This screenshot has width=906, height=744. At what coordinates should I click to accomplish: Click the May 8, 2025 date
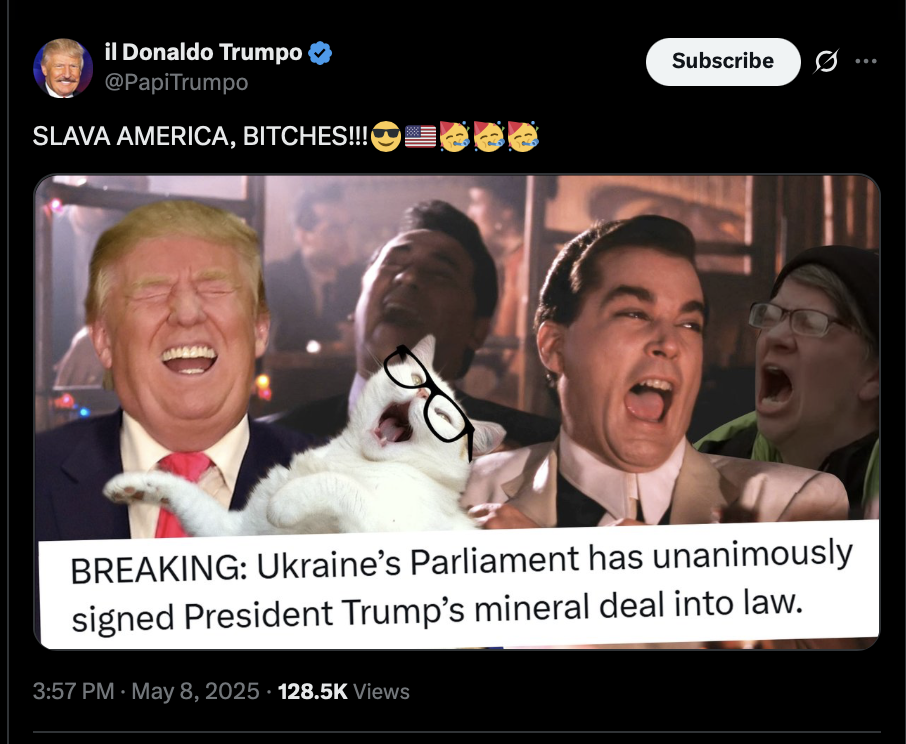(x=195, y=691)
